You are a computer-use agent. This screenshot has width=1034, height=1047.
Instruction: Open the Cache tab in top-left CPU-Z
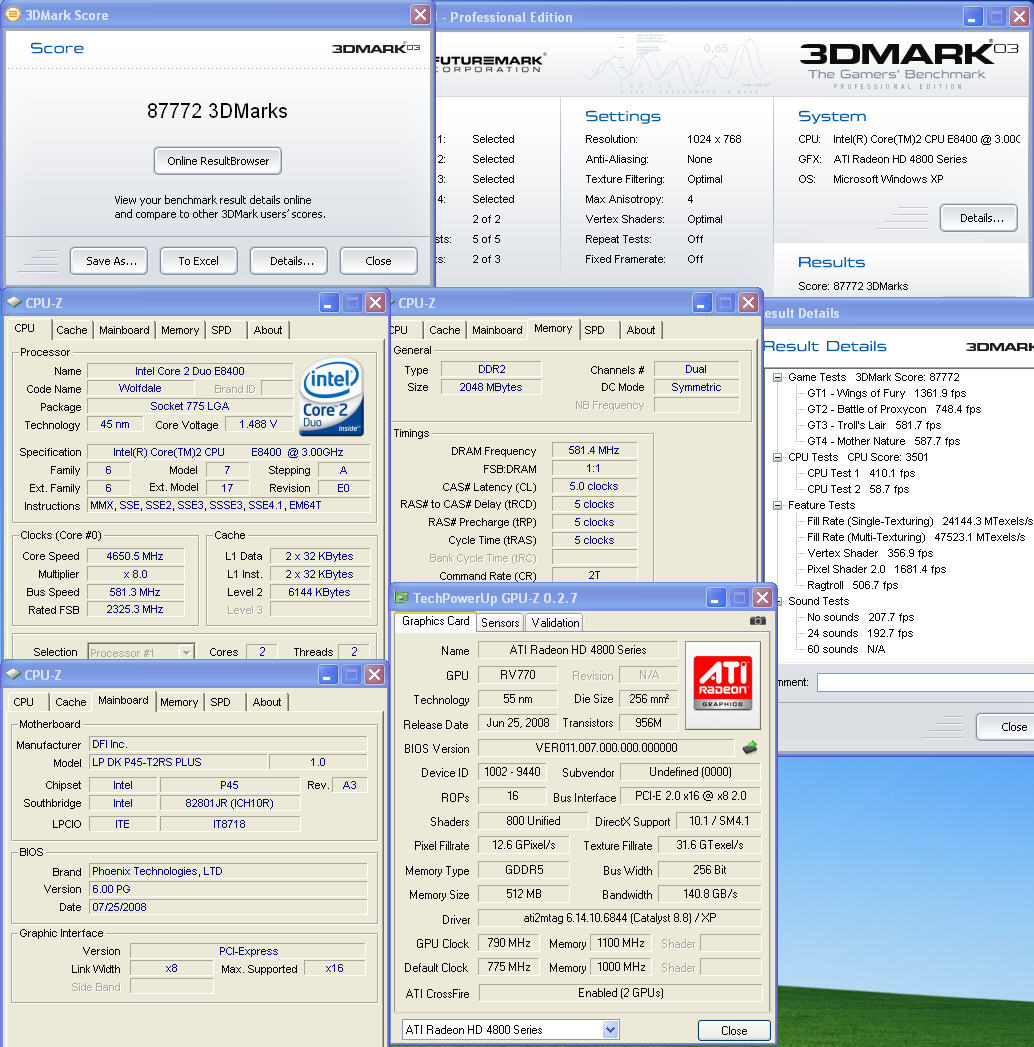pyautogui.click(x=71, y=330)
